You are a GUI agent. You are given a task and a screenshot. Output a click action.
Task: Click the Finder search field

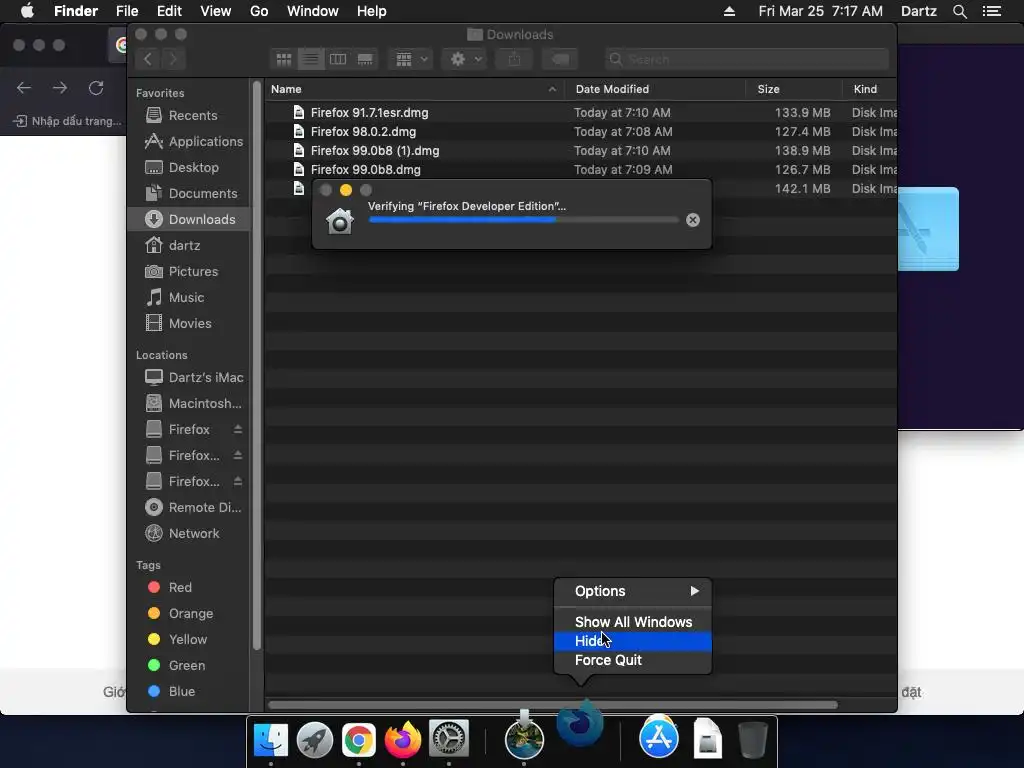(x=746, y=59)
